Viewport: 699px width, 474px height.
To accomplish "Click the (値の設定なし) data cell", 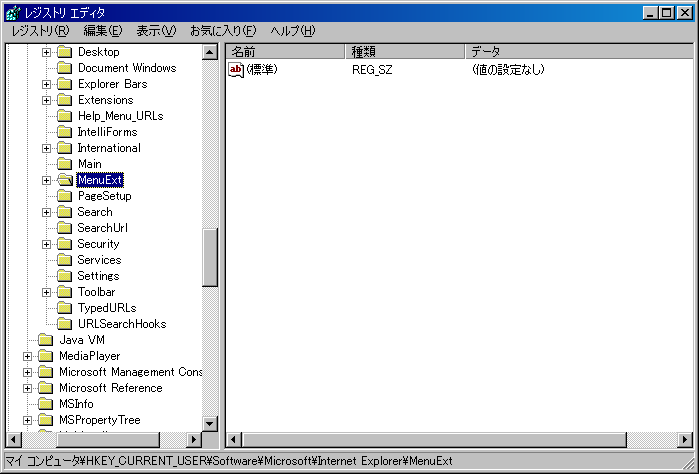I will pos(508,70).
